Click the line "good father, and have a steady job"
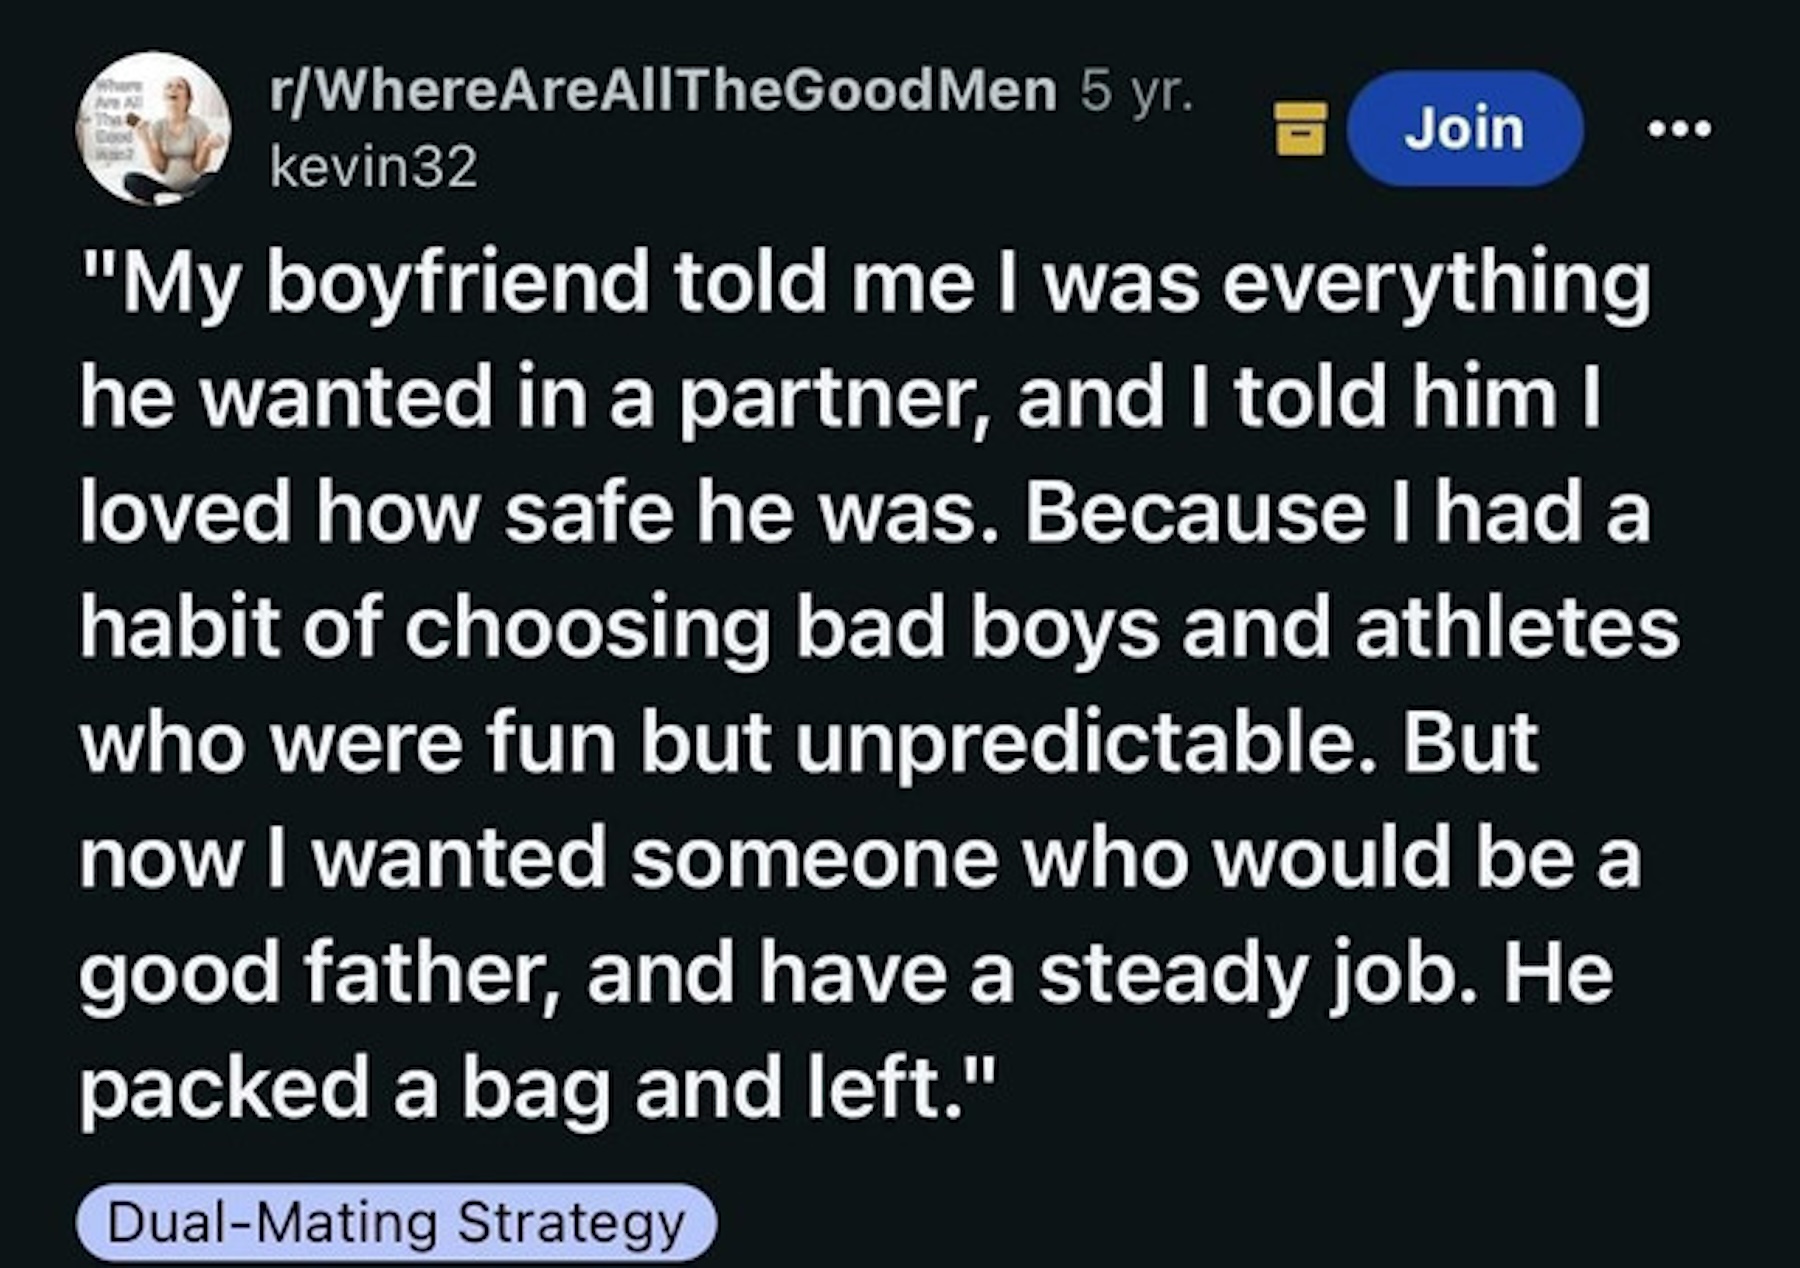1800x1268 pixels. (845, 973)
